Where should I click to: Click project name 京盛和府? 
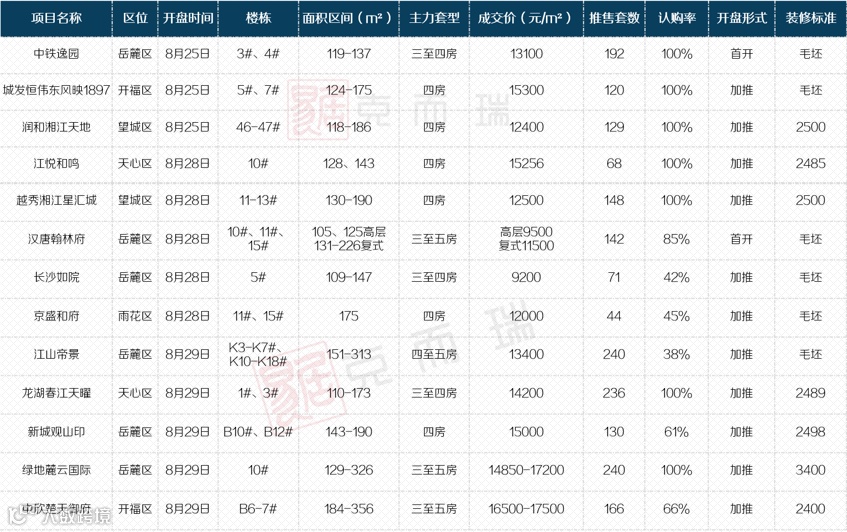click(57, 316)
